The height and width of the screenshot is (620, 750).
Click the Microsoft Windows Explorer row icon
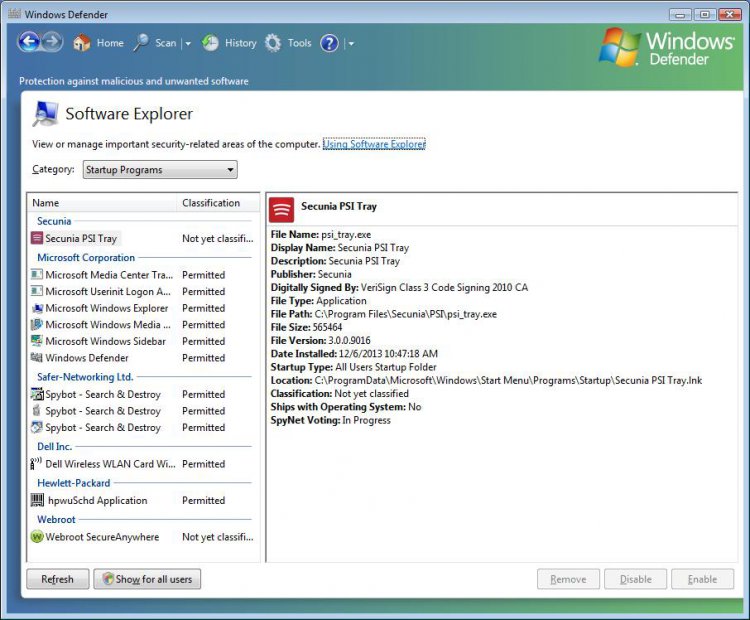click(37, 308)
